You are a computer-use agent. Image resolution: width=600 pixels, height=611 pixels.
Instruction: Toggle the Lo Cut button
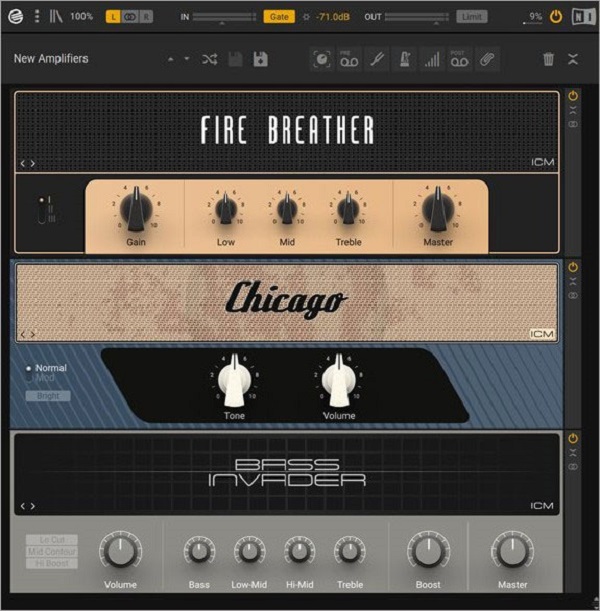52,540
